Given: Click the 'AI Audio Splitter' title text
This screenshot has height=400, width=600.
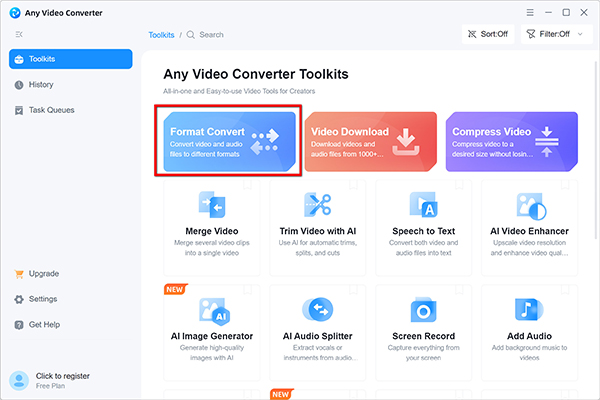Looking at the screenshot, I should click(318, 336).
